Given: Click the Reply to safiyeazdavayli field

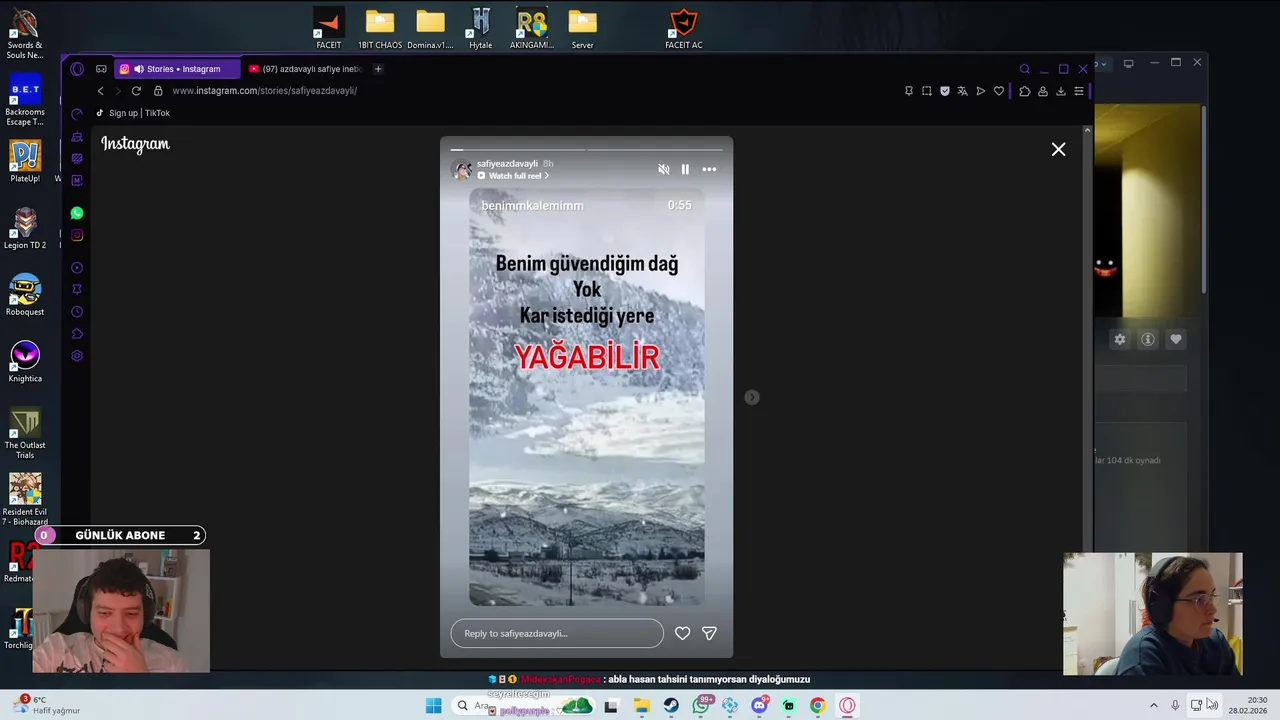Looking at the screenshot, I should (557, 633).
